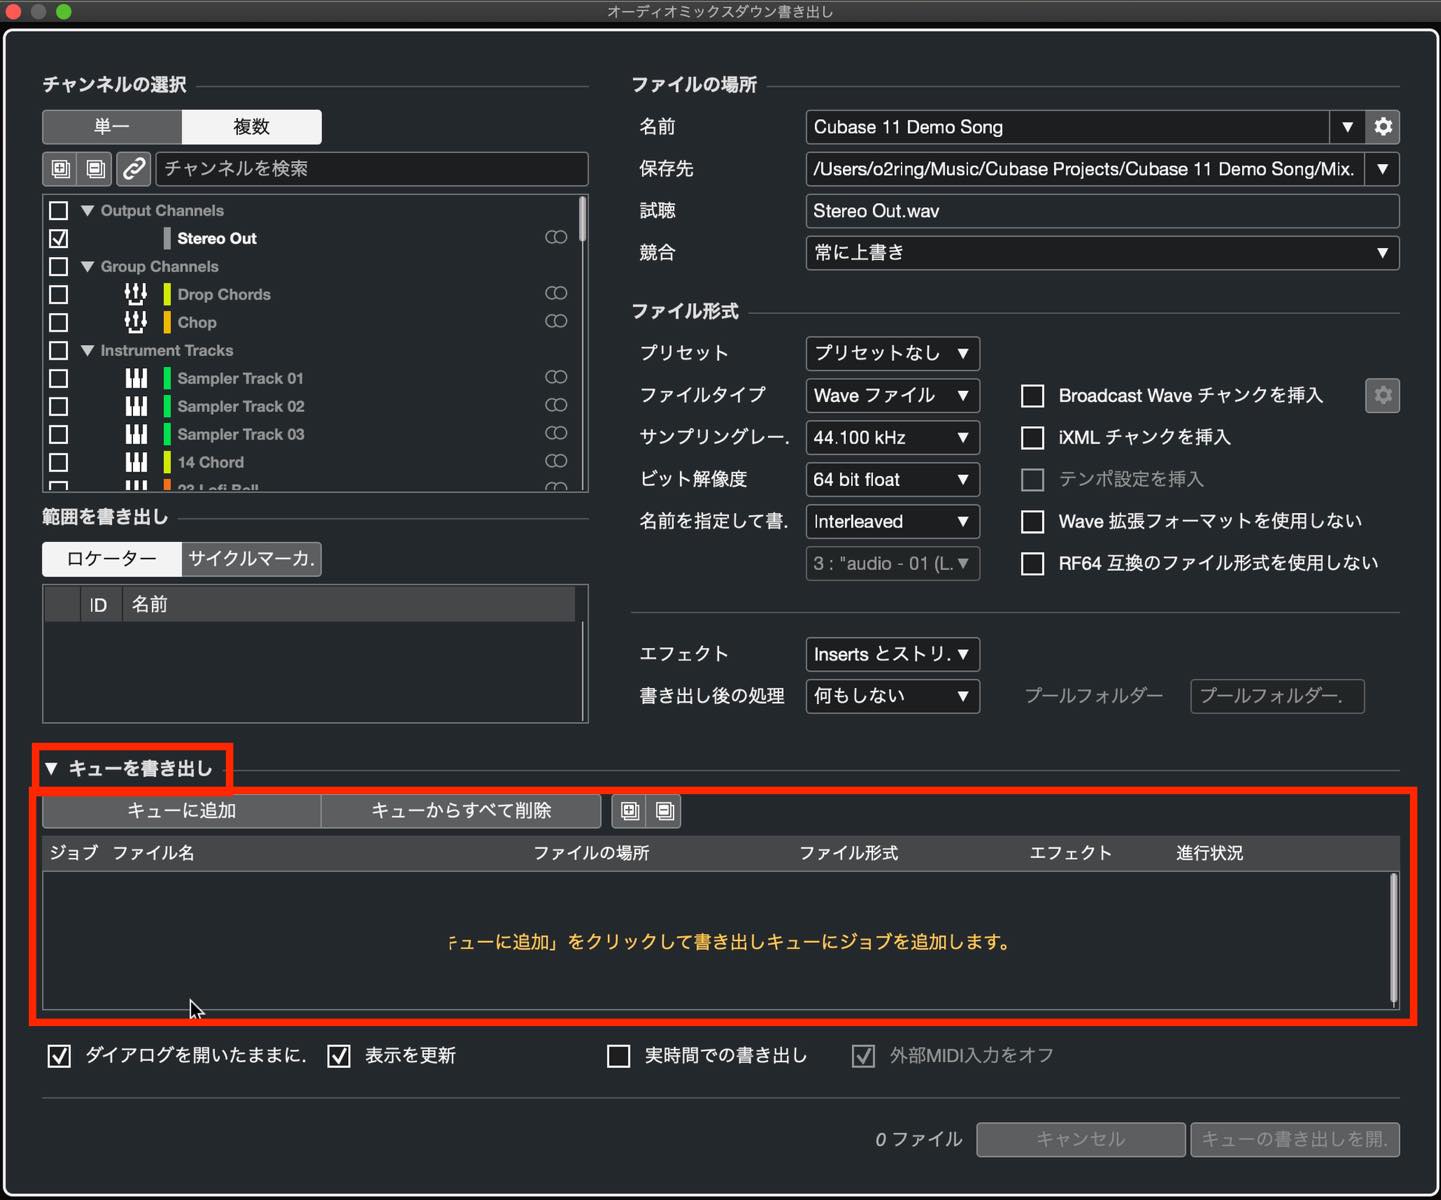
Task: Uncheck the Stereo Out channel checkbox
Action: tap(59, 238)
